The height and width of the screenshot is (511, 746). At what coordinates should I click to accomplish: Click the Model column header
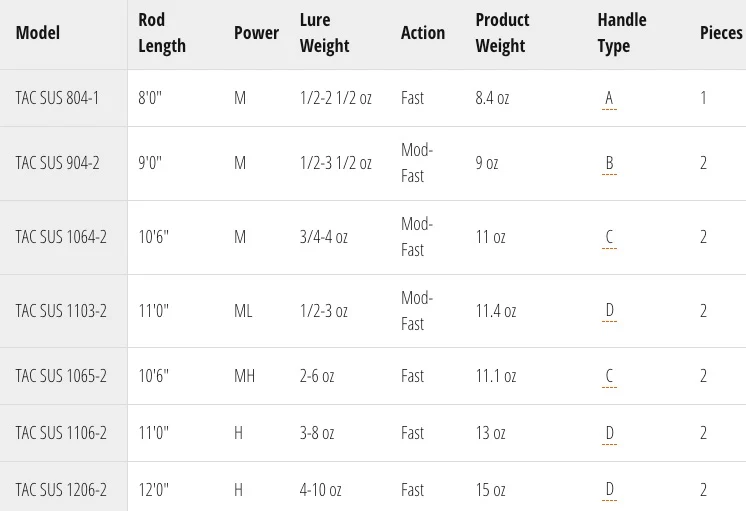pyautogui.click(x=38, y=33)
